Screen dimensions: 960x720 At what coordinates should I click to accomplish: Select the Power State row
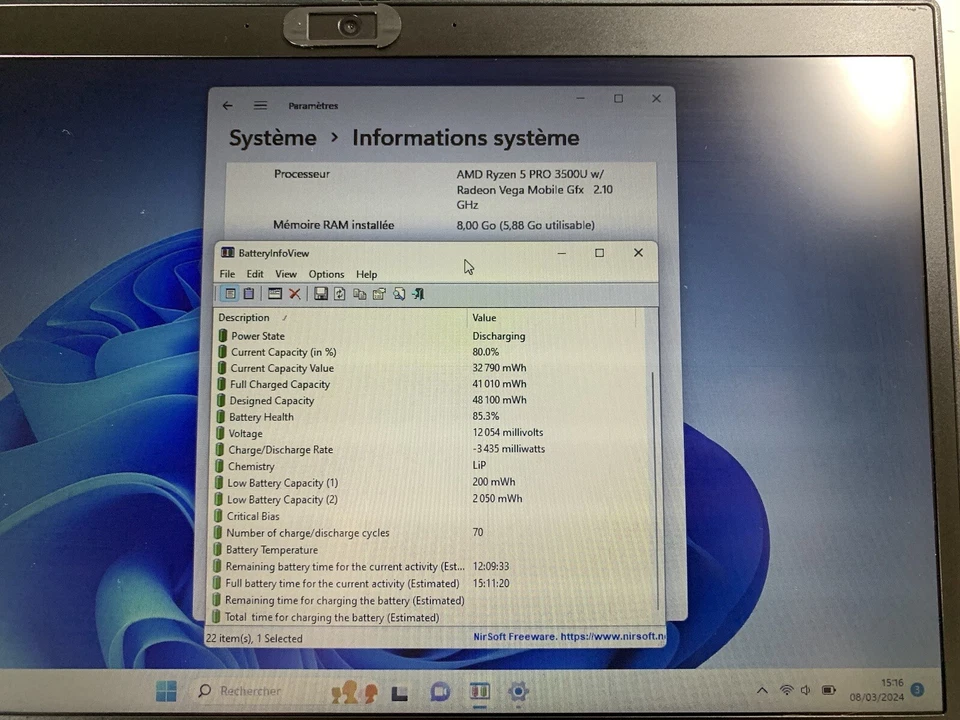tap(429, 336)
